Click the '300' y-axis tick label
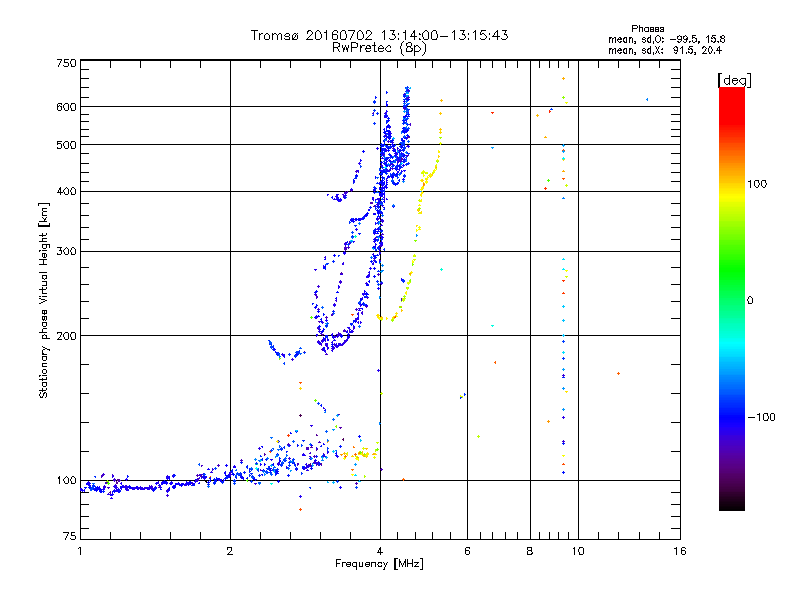This screenshot has height=600, width=800. point(66,252)
